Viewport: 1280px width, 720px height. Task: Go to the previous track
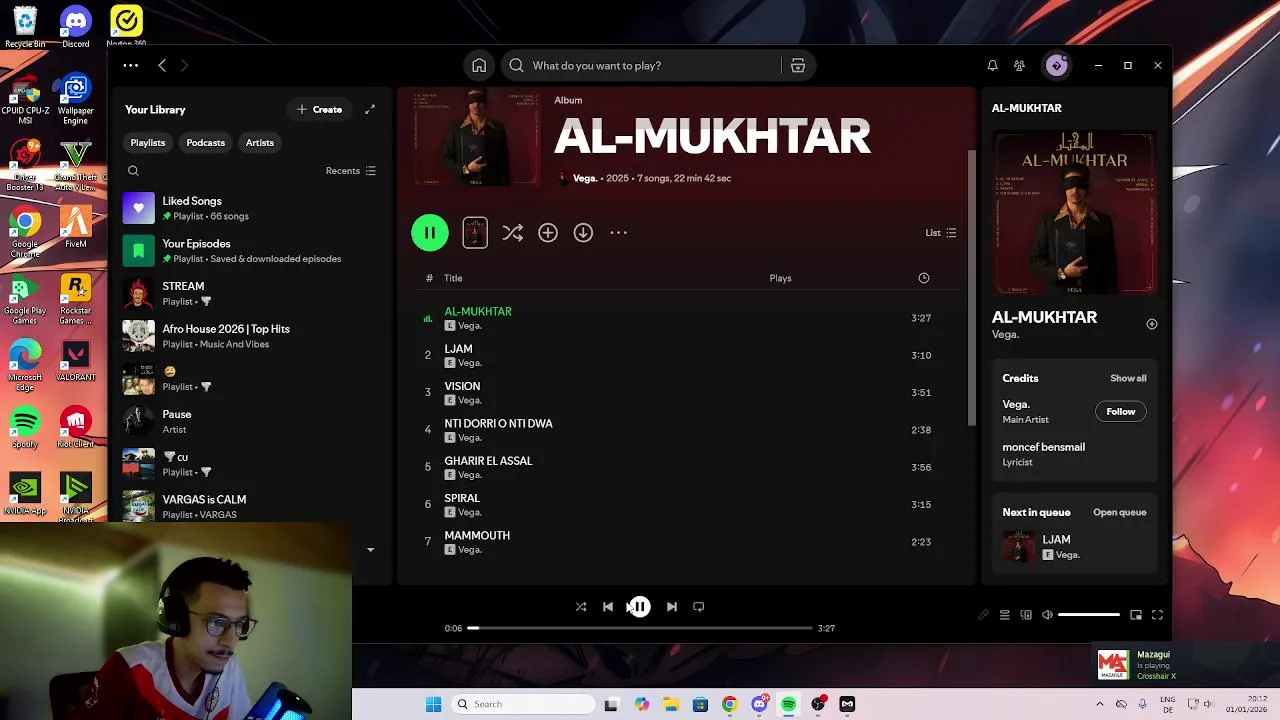tap(607, 606)
